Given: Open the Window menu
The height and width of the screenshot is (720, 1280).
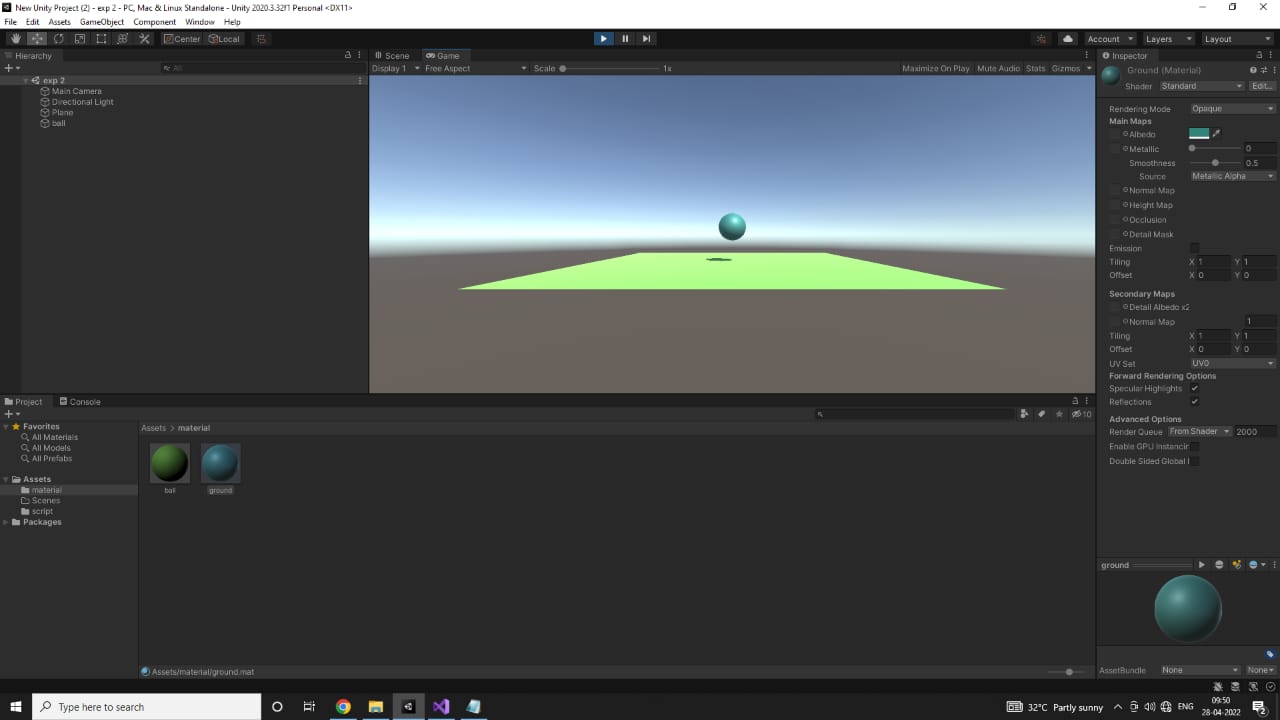Looking at the screenshot, I should [200, 21].
